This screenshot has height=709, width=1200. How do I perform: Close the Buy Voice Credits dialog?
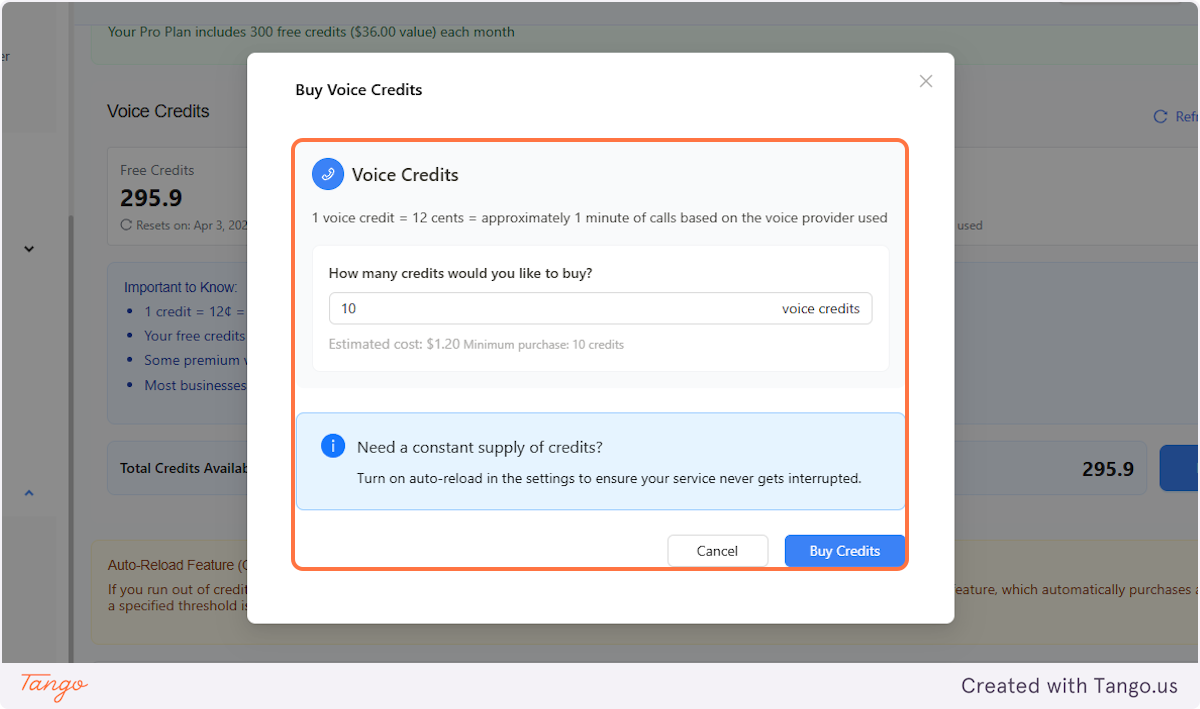pyautogui.click(x=926, y=81)
